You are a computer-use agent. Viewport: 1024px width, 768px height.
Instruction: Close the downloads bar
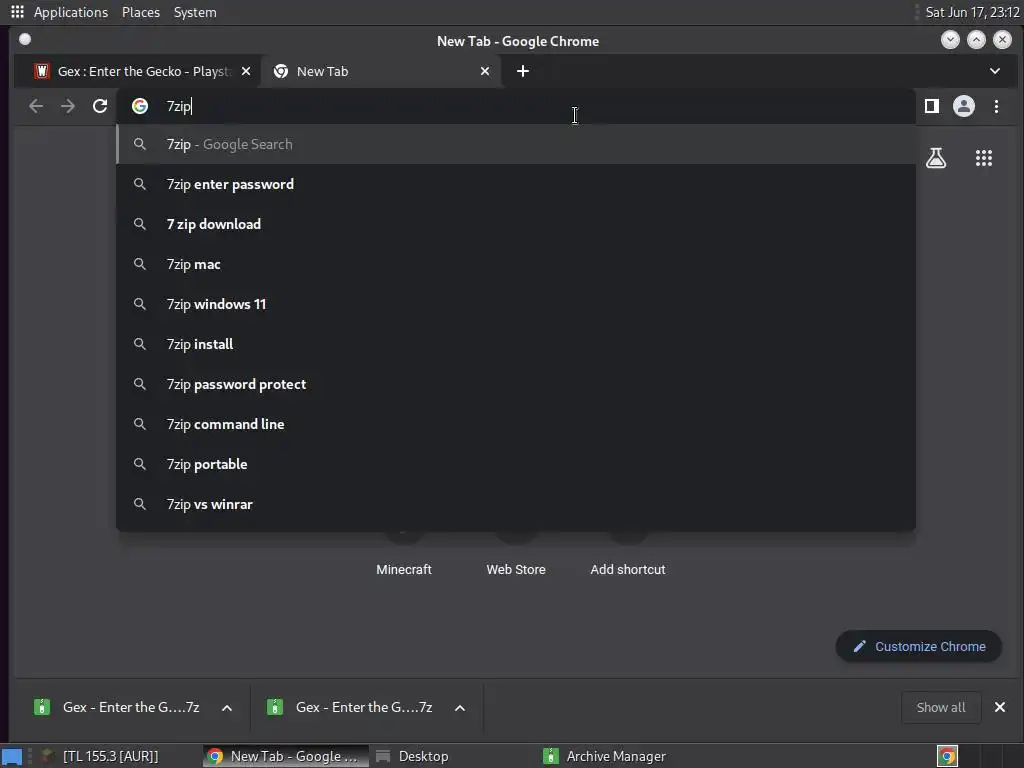click(999, 707)
